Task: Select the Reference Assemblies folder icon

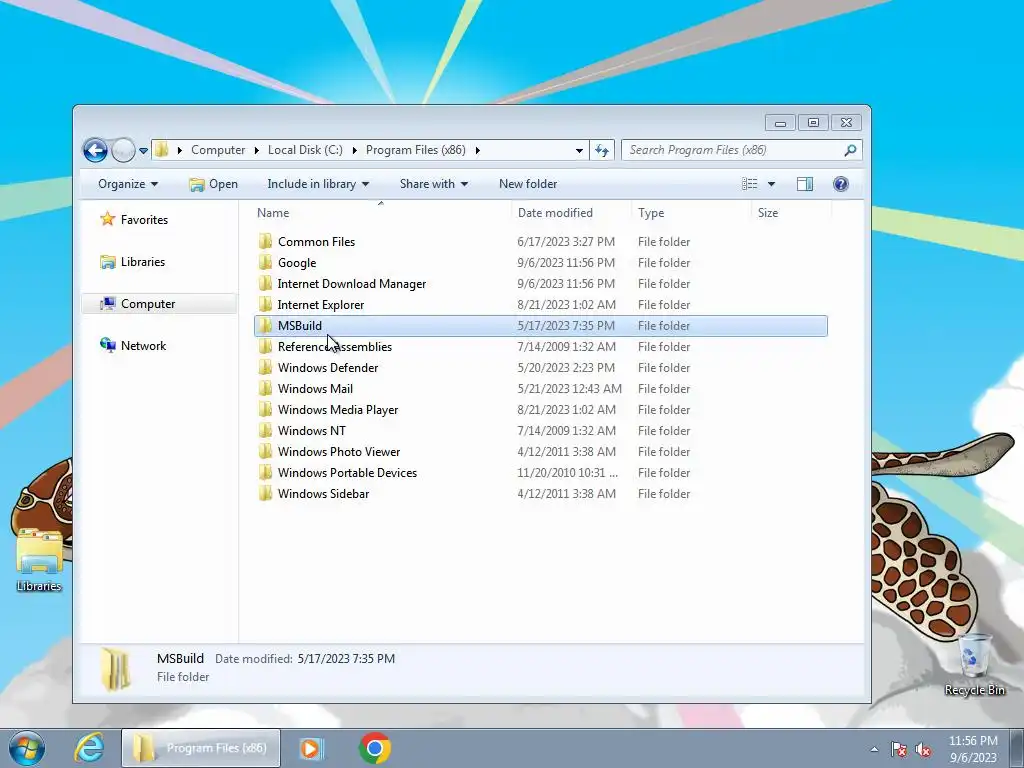Action: pos(265,347)
